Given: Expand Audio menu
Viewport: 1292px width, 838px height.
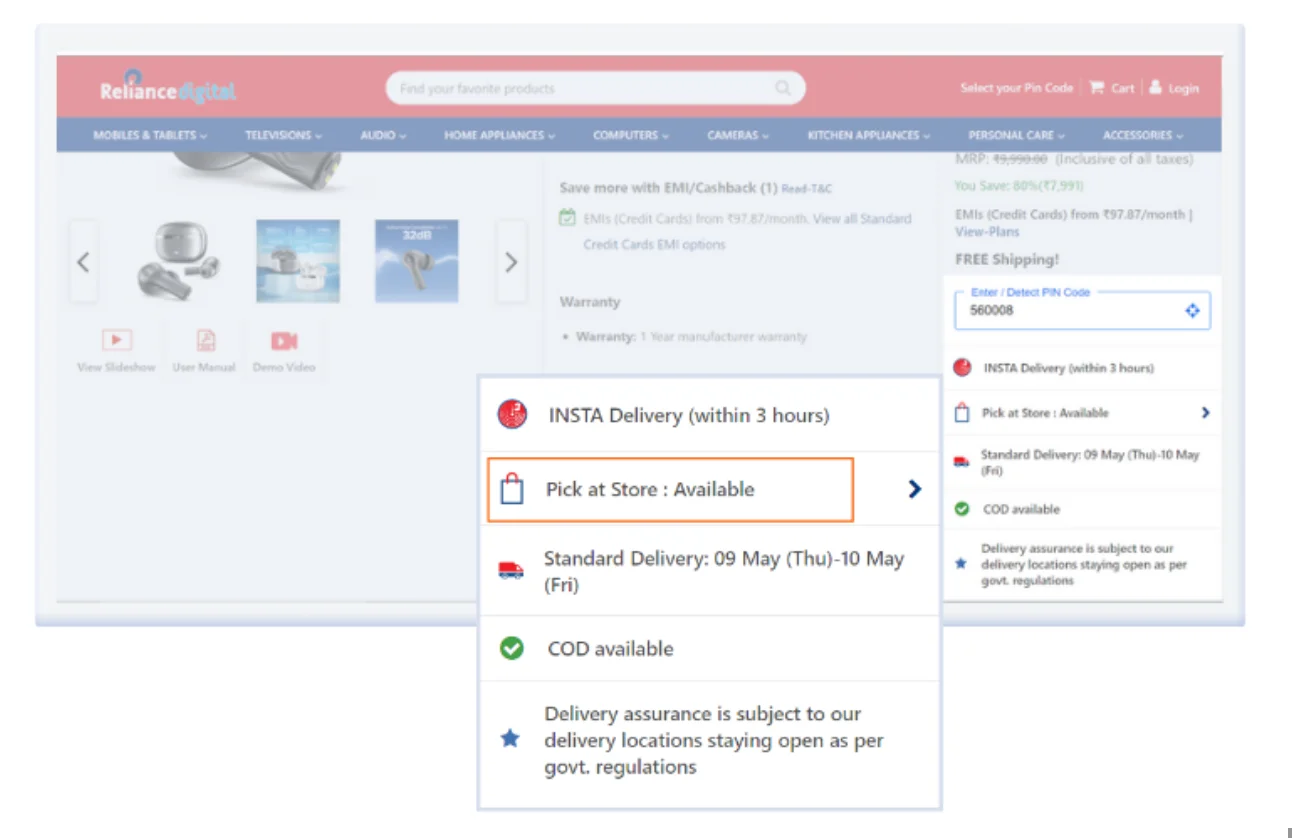Looking at the screenshot, I should pyautogui.click(x=383, y=135).
